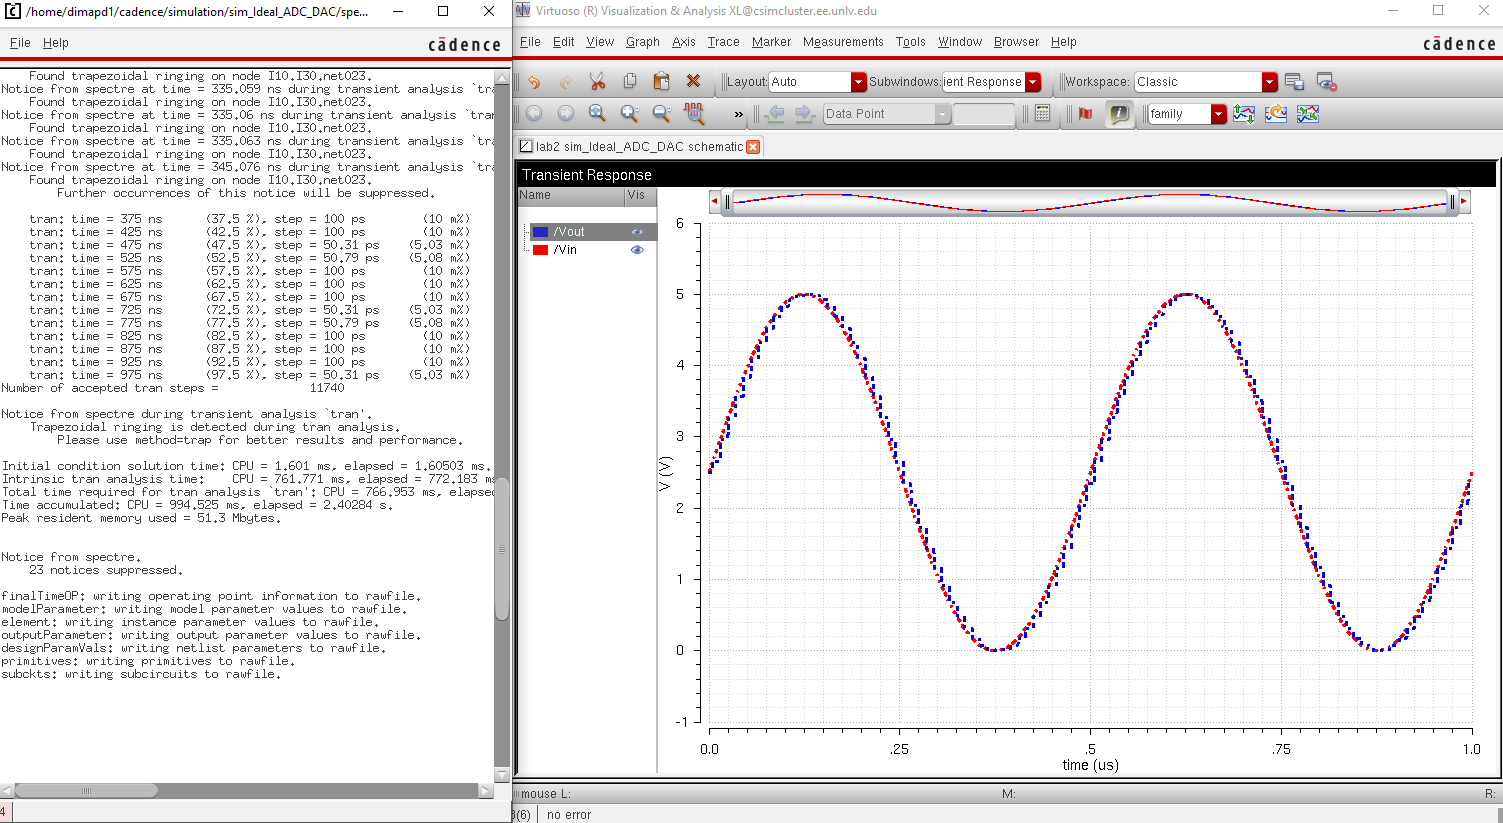Viewport: 1503px width, 823px height.
Task: Click the blue /Vout color swatch
Action: click(x=541, y=232)
